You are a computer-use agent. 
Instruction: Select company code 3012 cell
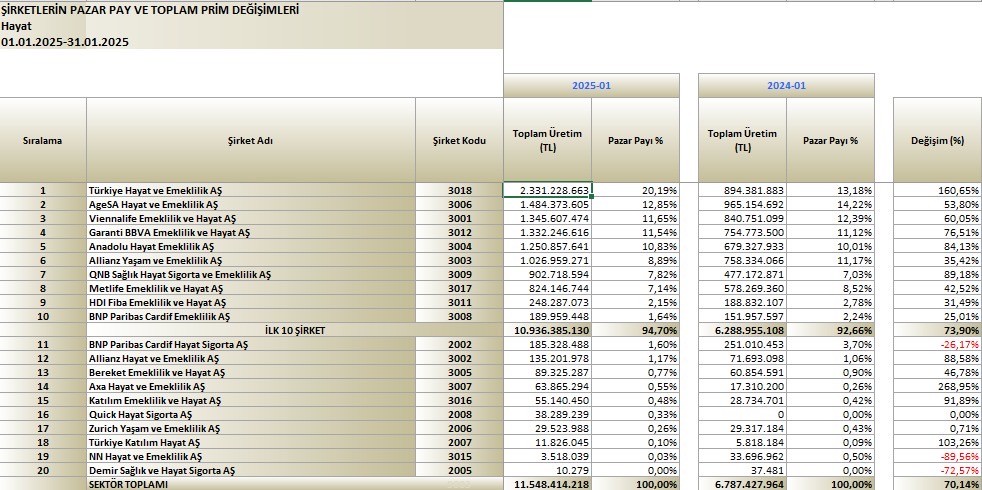(x=459, y=232)
